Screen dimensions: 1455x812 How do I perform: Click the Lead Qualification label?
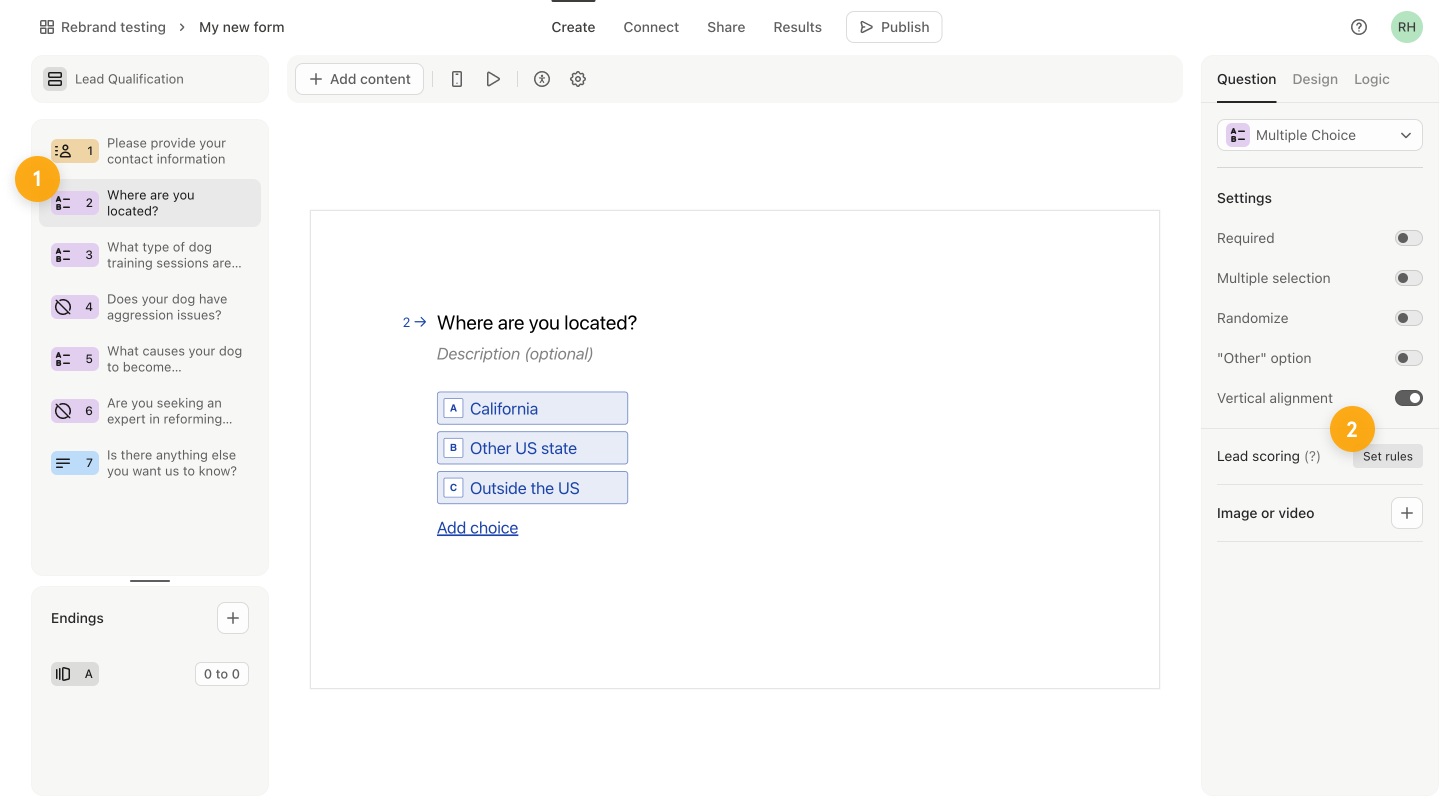tap(129, 79)
